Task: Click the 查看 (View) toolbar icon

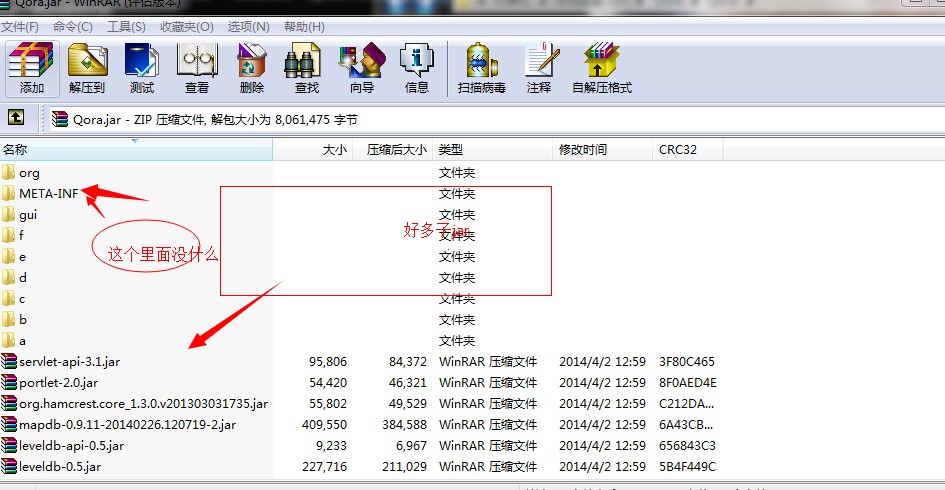Action: point(196,69)
